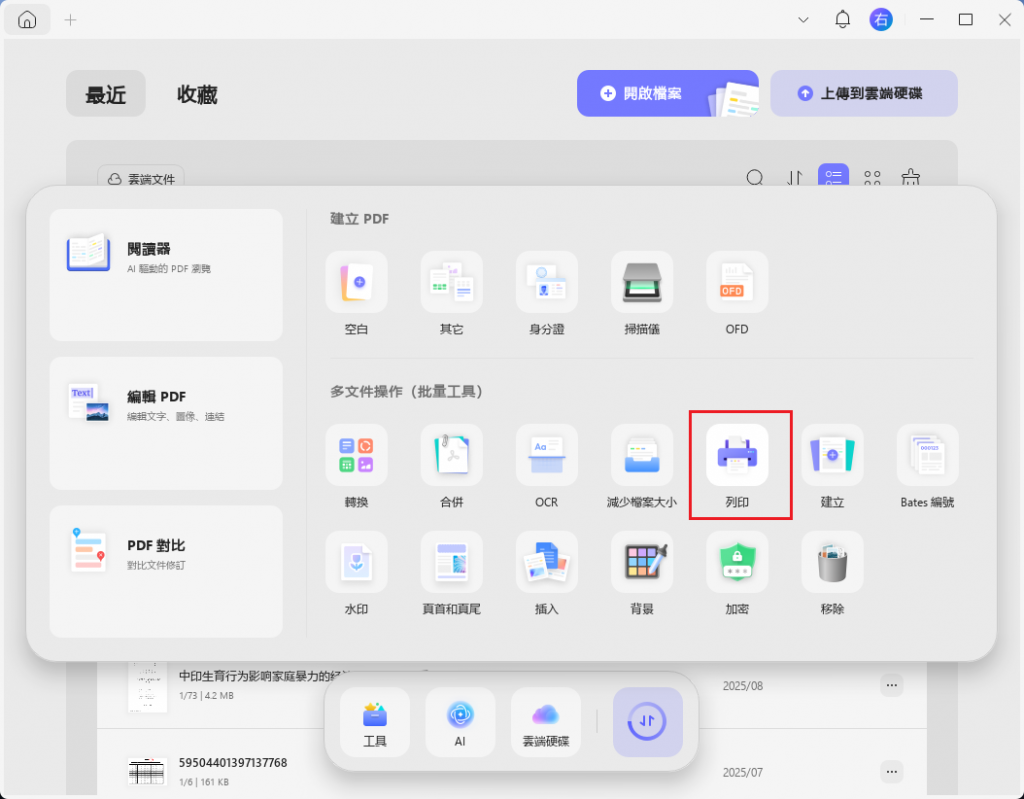
Task: Open the 加密 encryption tool
Action: pos(737,572)
